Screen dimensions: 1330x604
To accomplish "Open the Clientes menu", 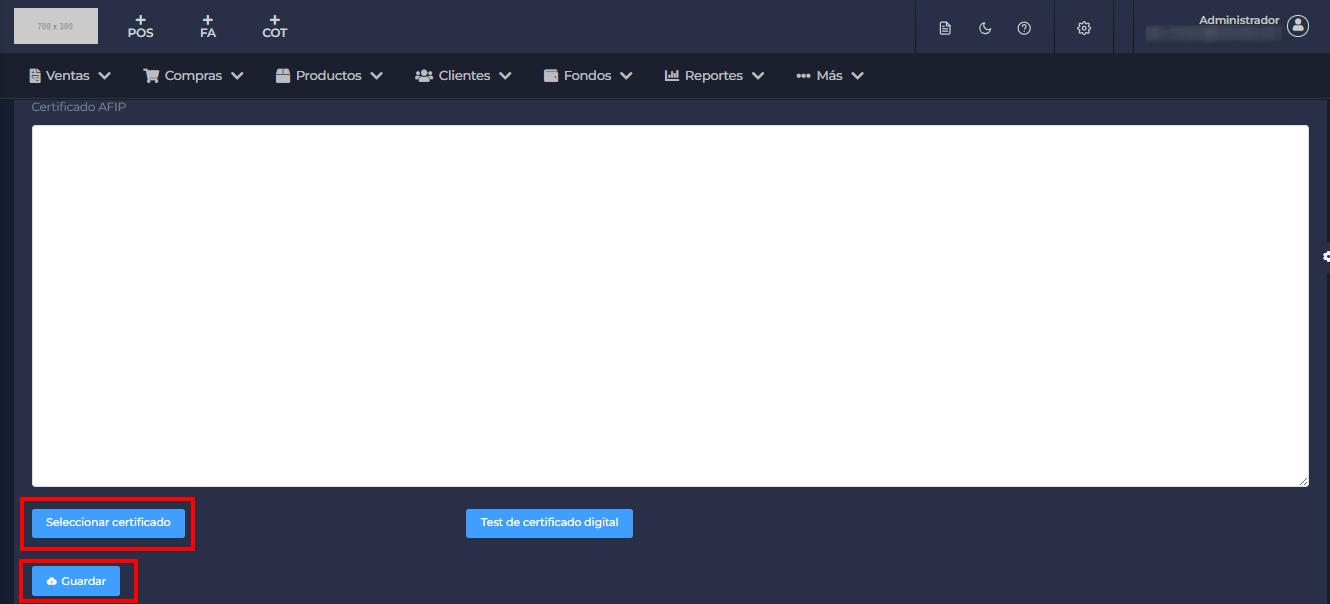I will 463,75.
